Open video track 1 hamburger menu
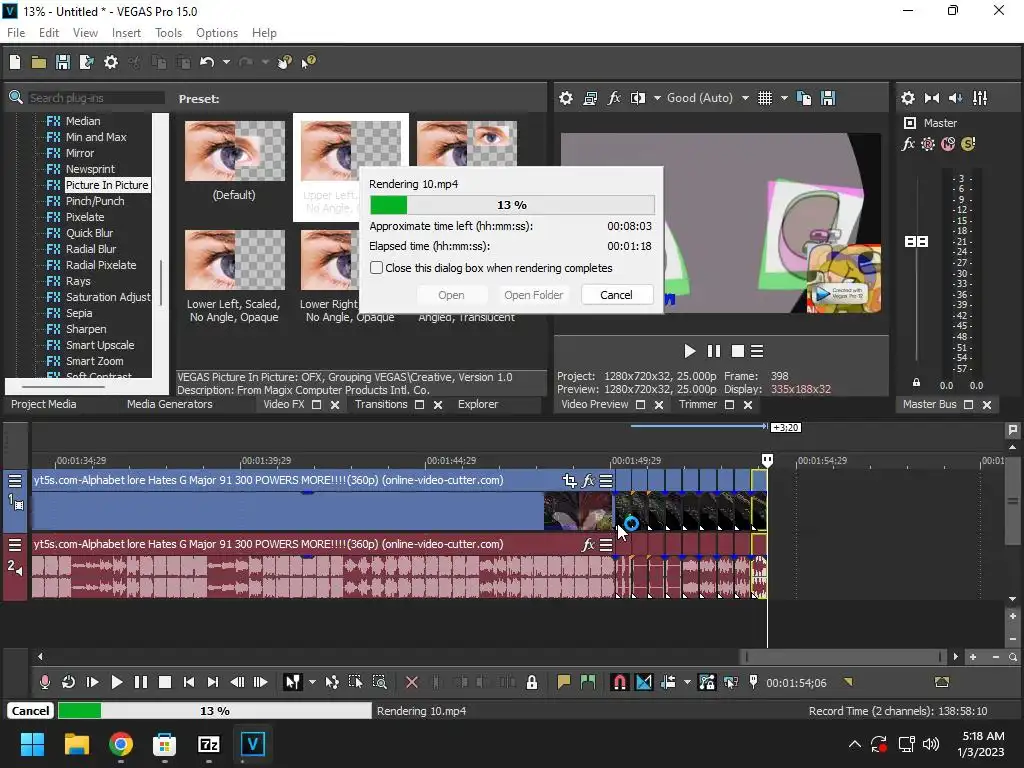This screenshot has width=1024, height=768. pyautogui.click(x=14, y=481)
